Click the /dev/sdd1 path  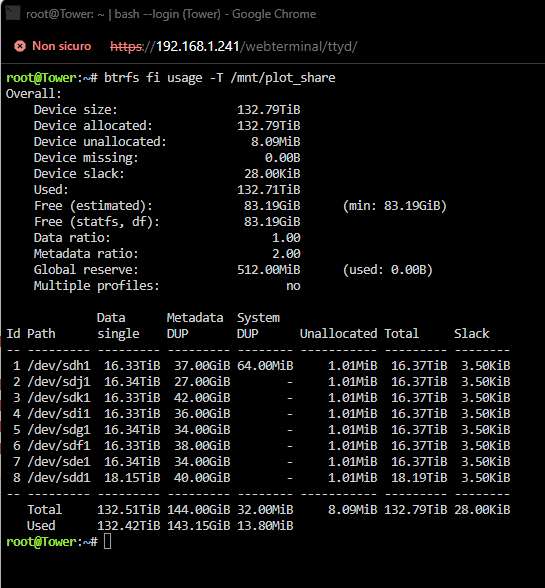59,478
